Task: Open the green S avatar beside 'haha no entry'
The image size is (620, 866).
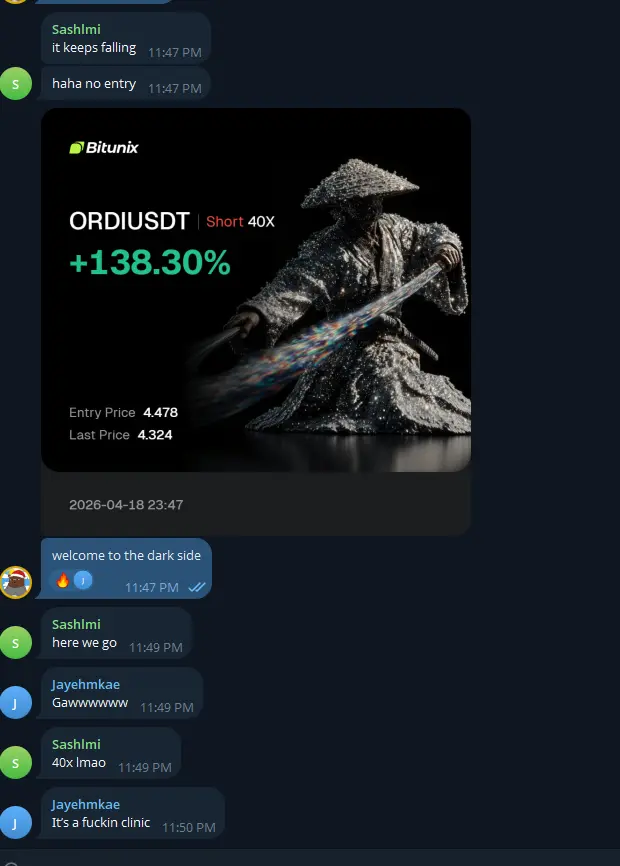Action: (15, 84)
